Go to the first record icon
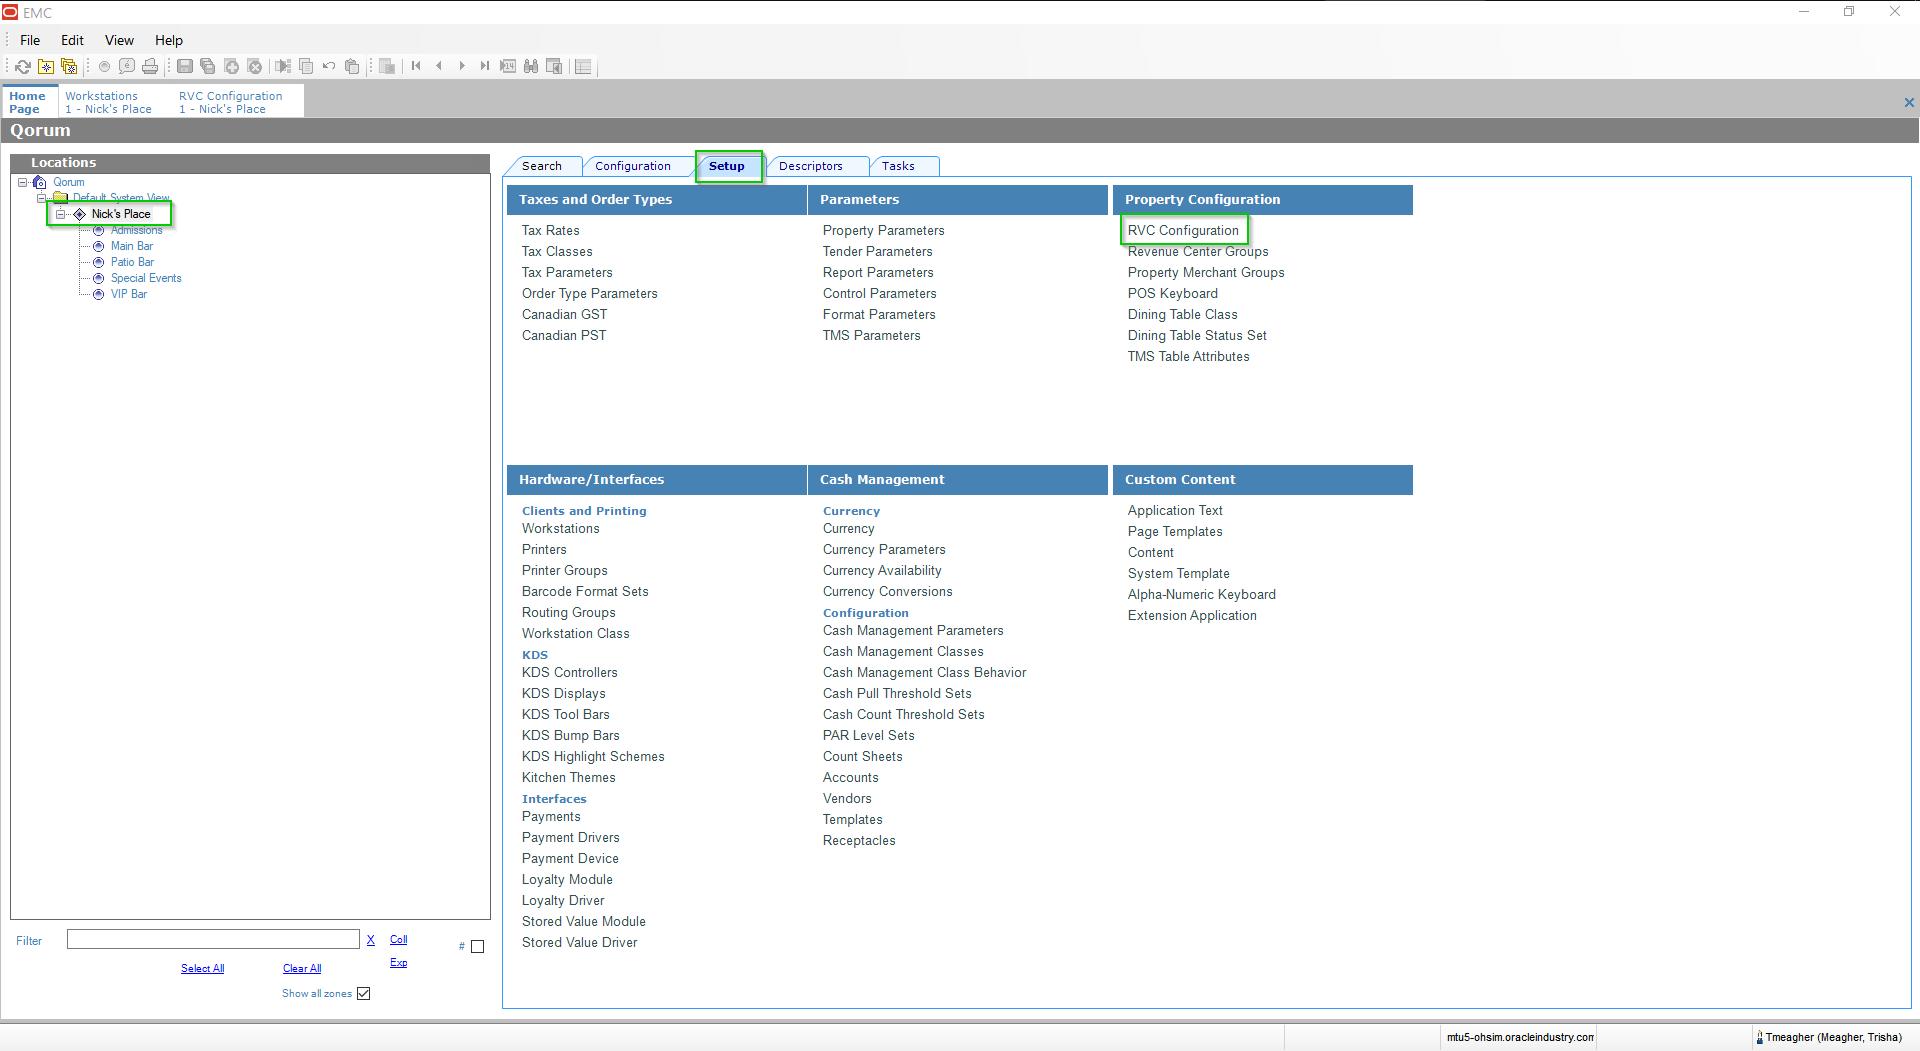 click(416, 67)
